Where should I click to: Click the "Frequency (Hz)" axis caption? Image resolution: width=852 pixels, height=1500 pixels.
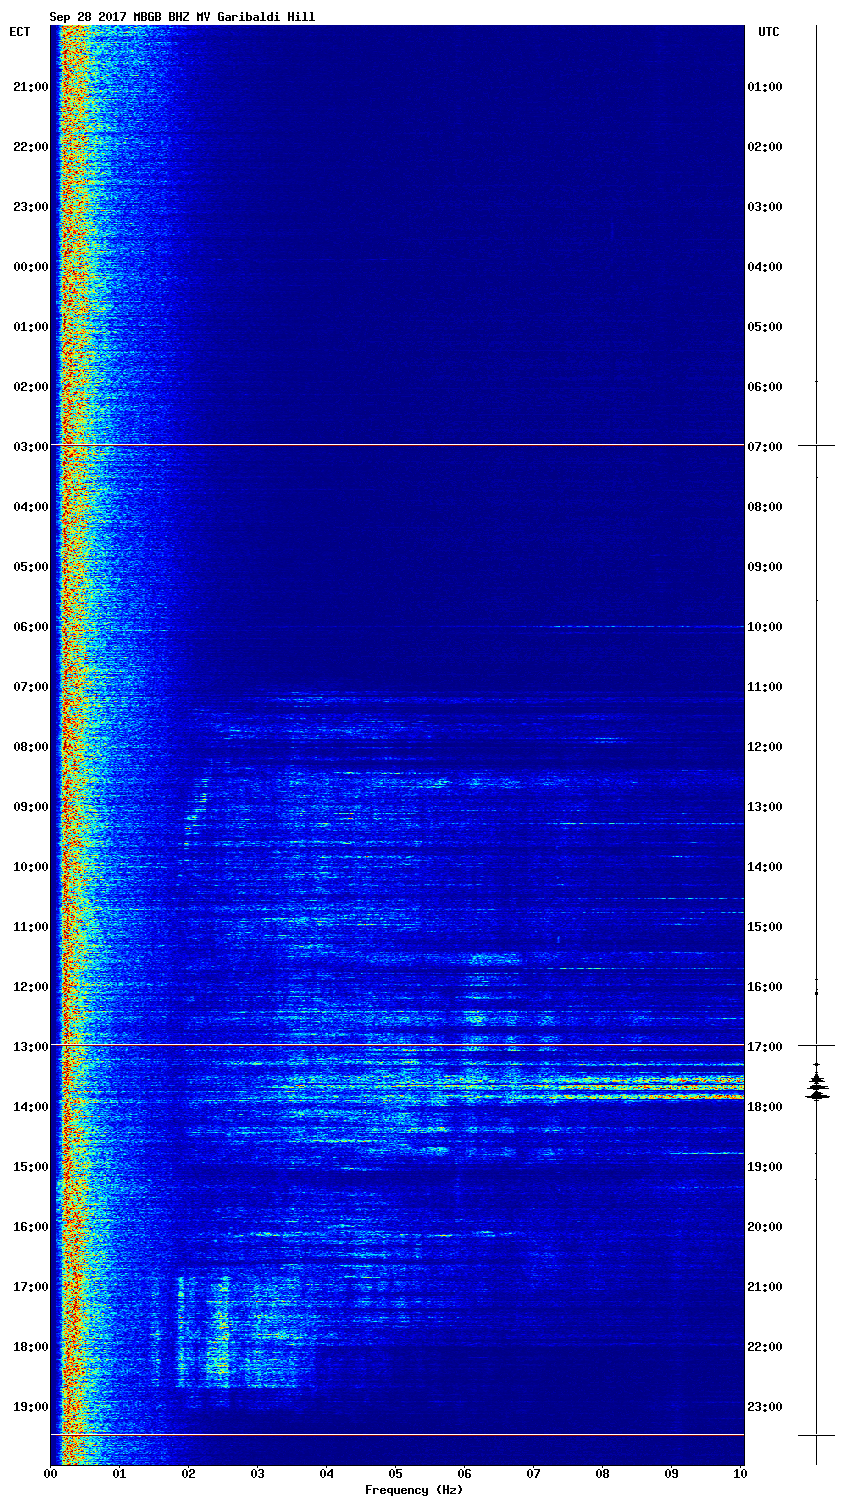click(x=414, y=1490)
